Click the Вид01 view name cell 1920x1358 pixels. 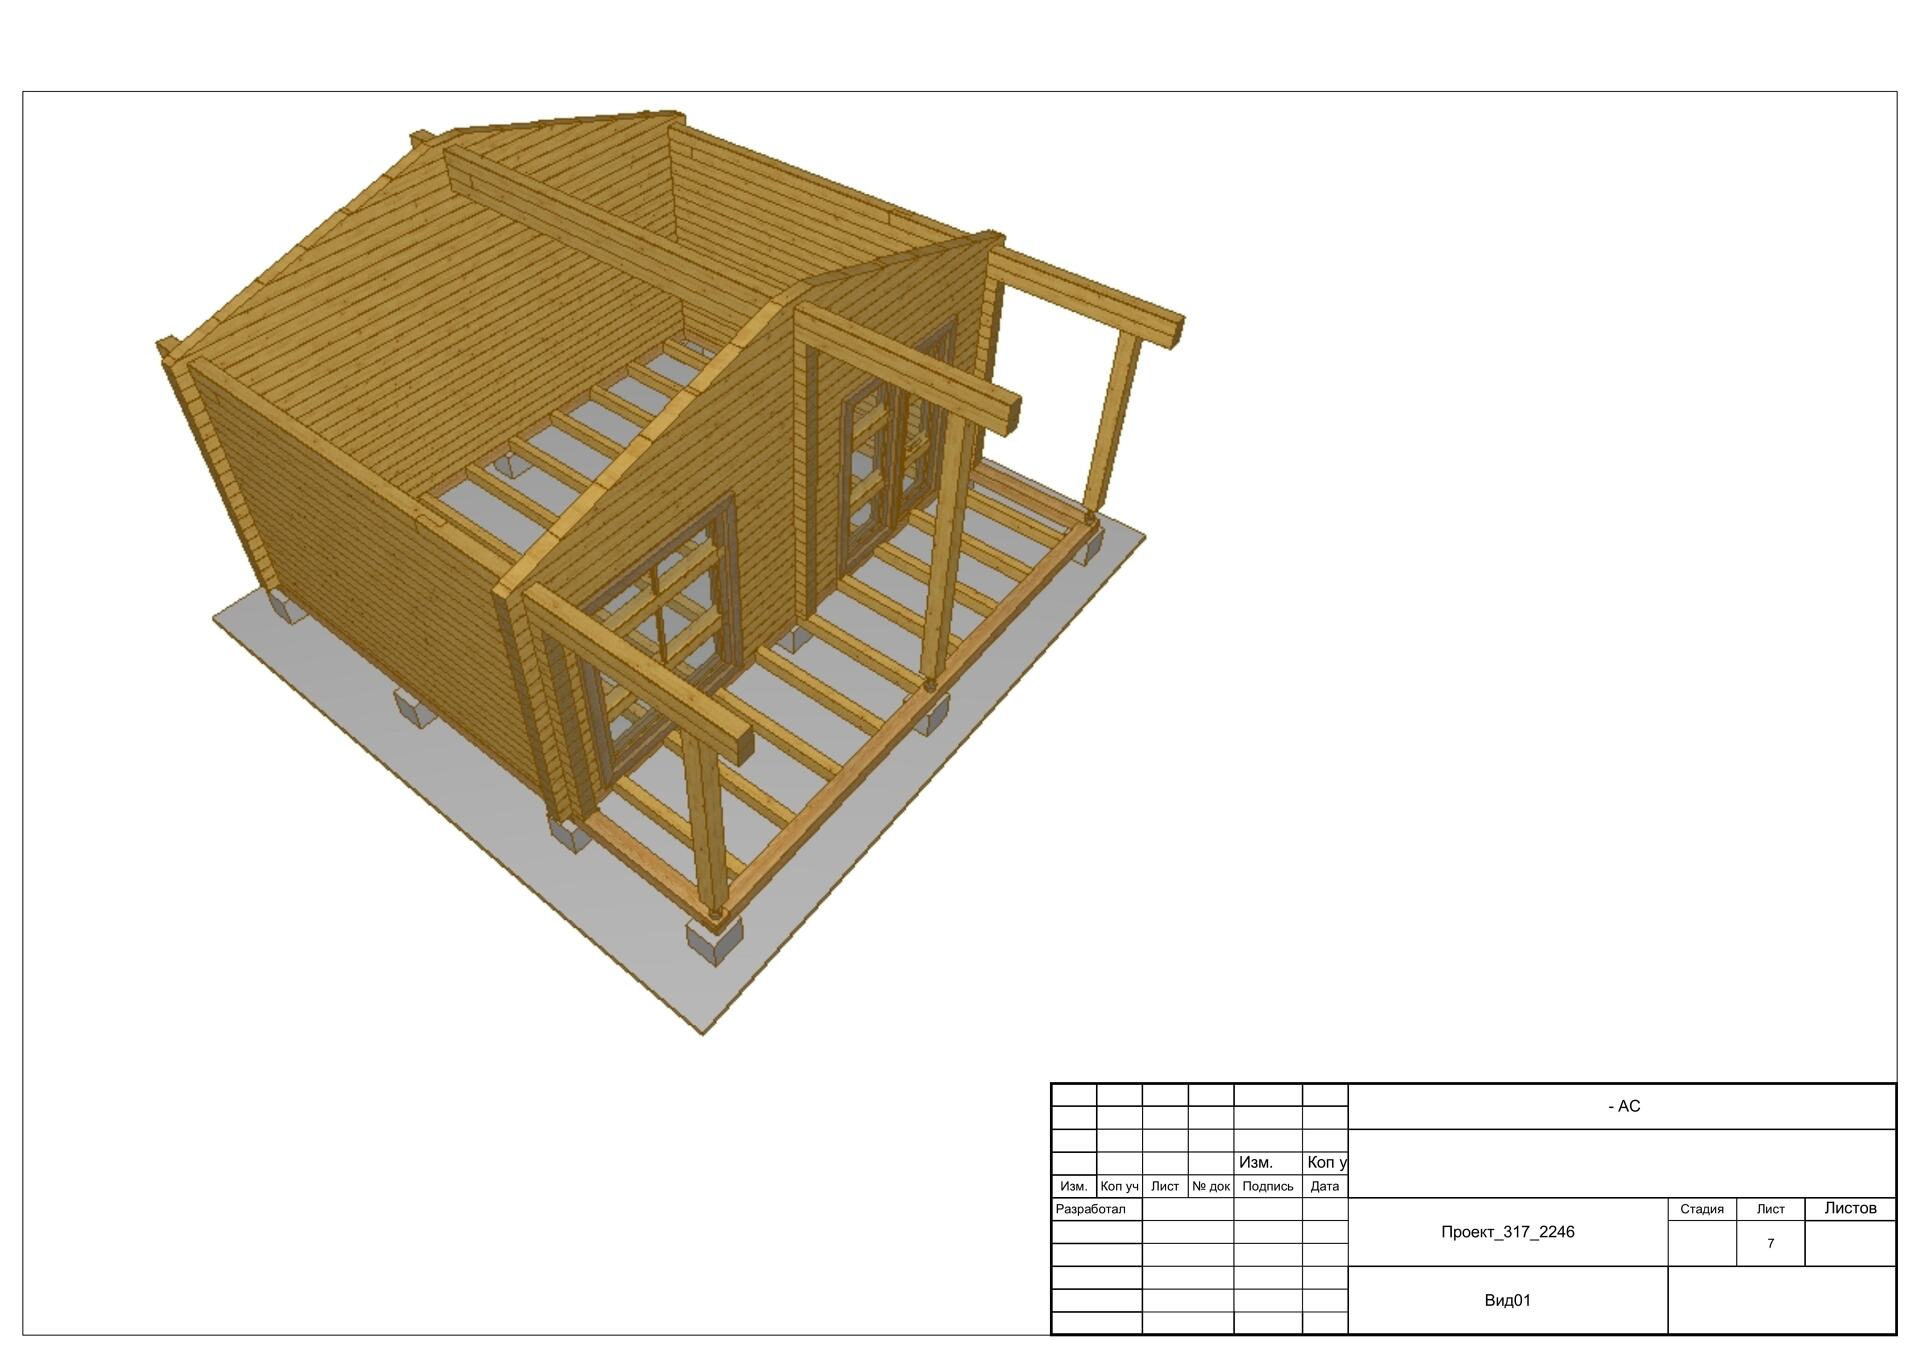point(1507,1300)
